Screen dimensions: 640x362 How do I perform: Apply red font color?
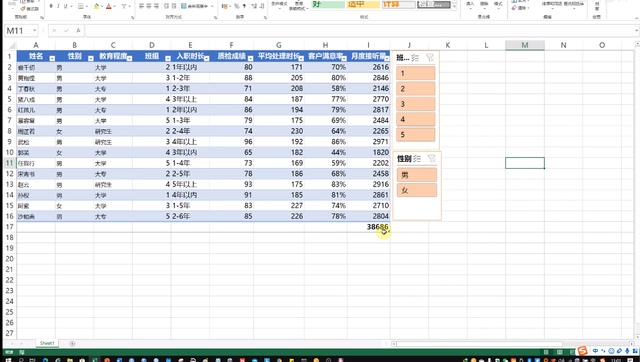tap(109, 6)
